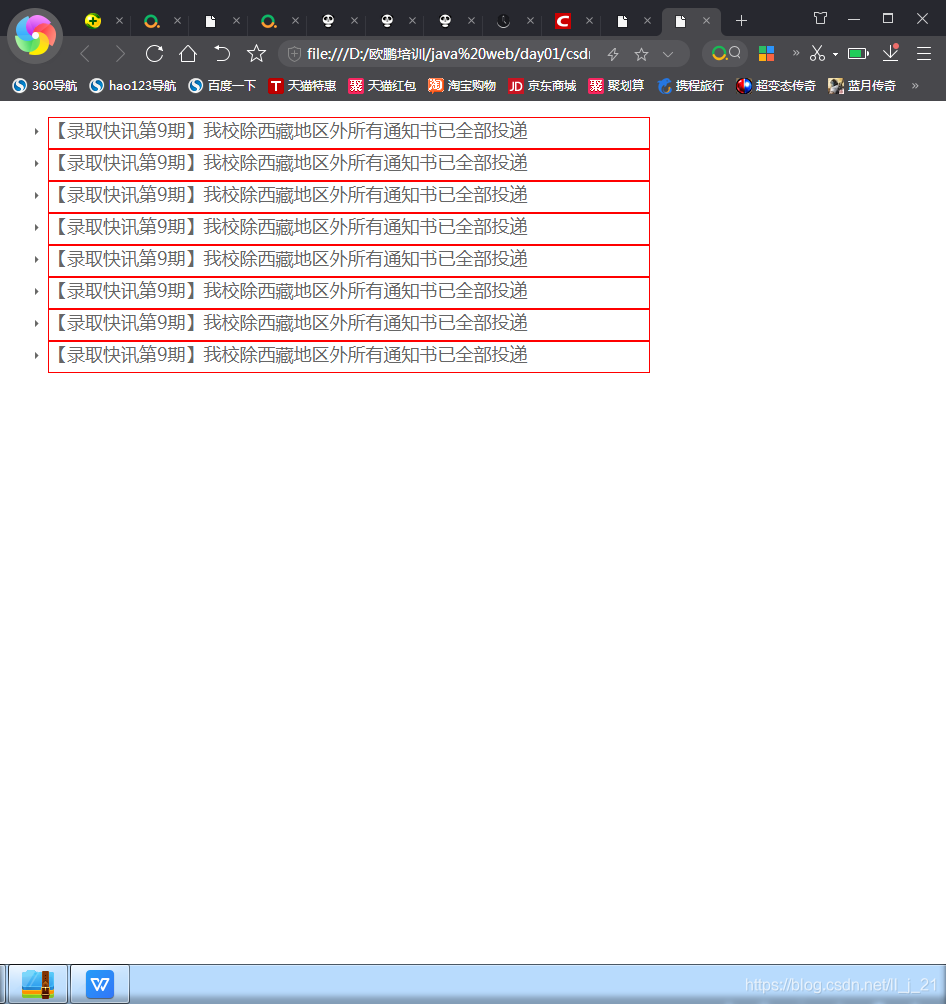Show more toolbar extensions chevron
The image size is (946, 1004).
coord(795,53)
